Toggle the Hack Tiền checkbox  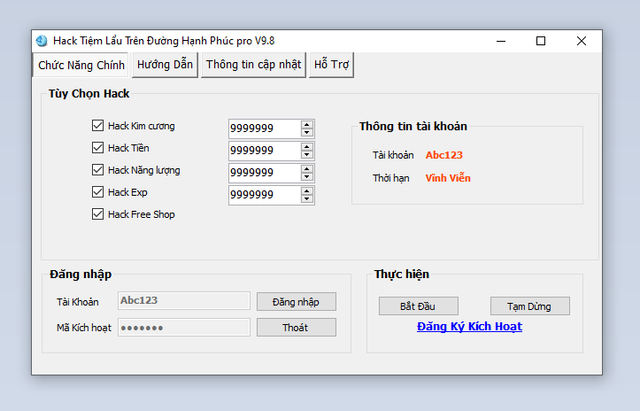(98, 148)
